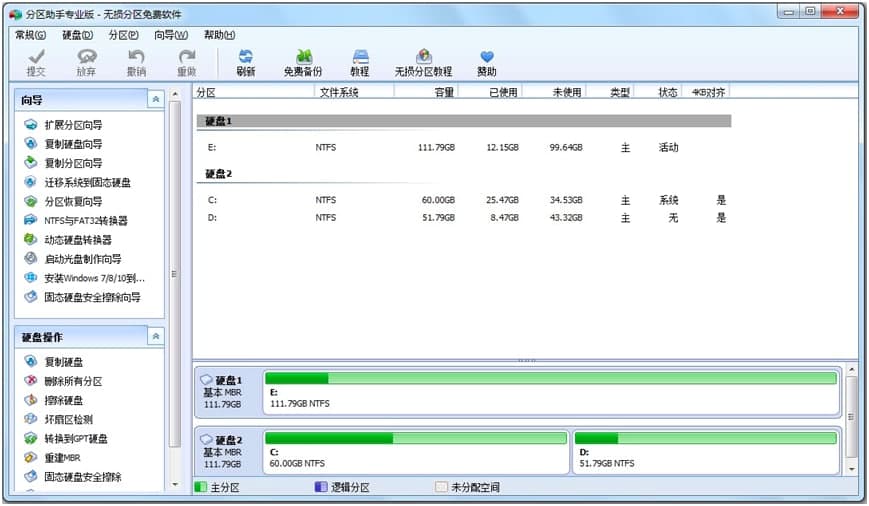Open the 免费备份 backup tool icon
The width and height of the screenshot is (869, 506).
coord(303,57)
